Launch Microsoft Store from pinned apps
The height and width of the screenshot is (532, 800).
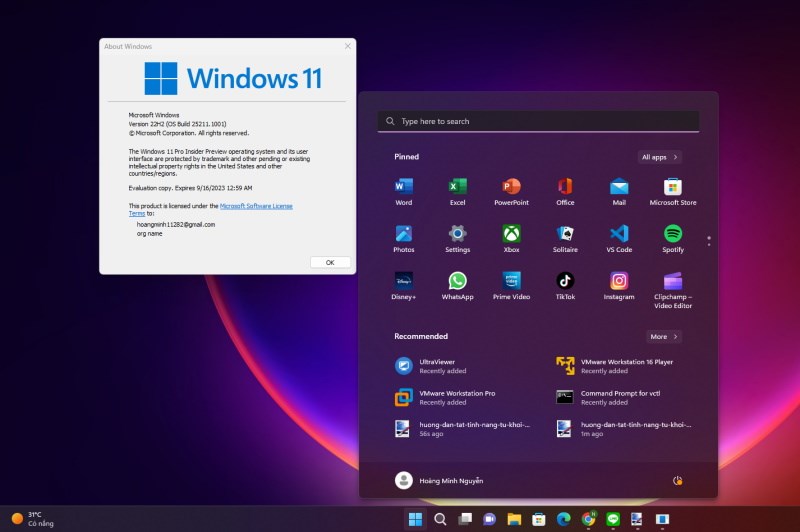pyautogui.click(x=672, y=191)
